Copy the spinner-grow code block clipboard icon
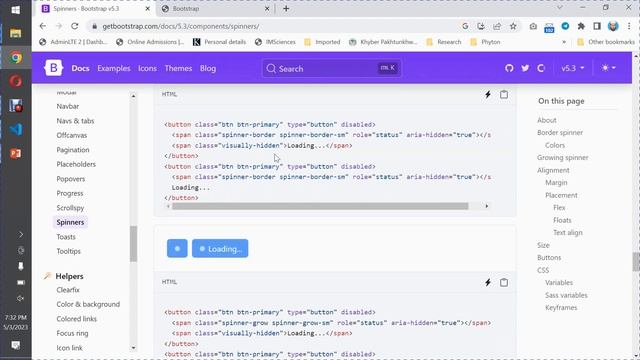The image size is (640, 360). click(504, 282)
